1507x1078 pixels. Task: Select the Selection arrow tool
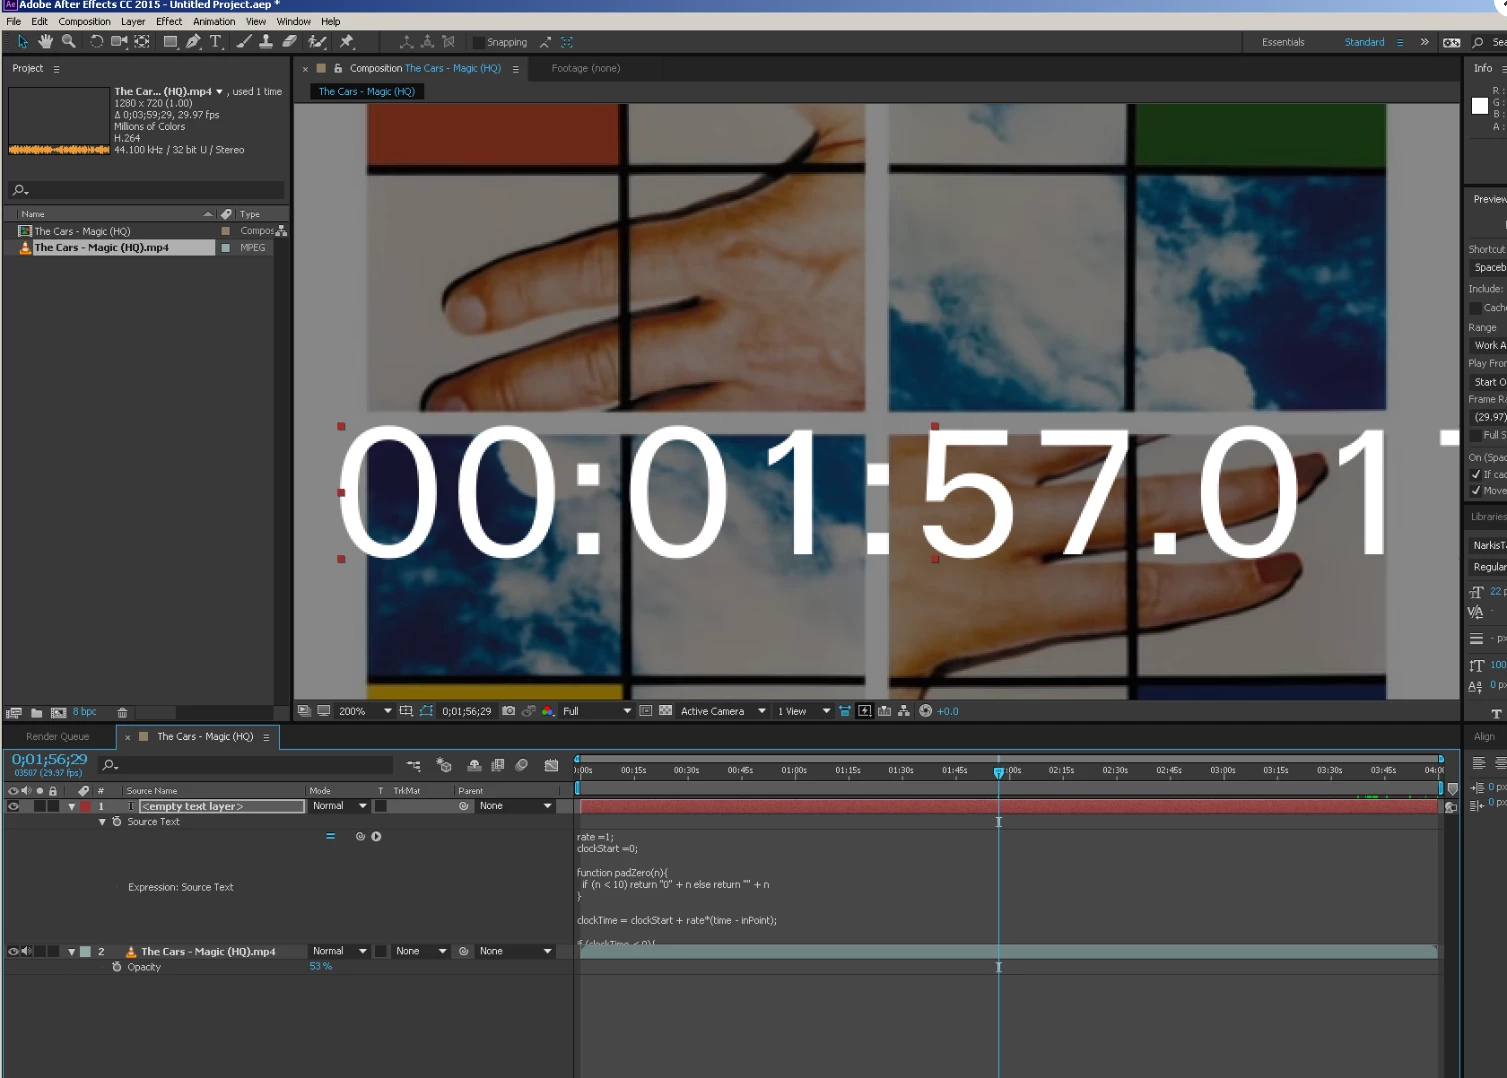22,42
